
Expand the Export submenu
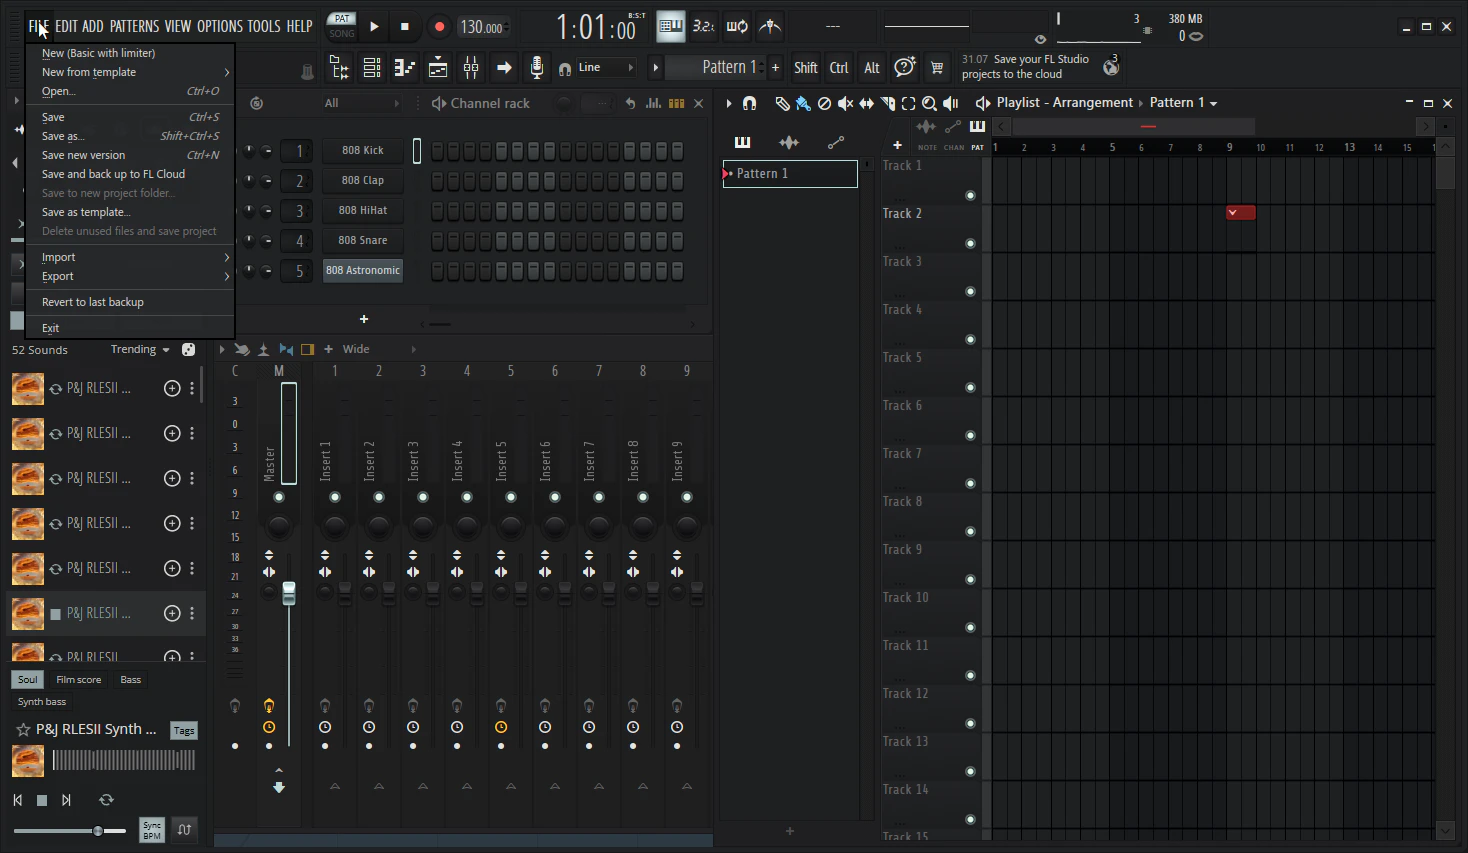point(130,277)
